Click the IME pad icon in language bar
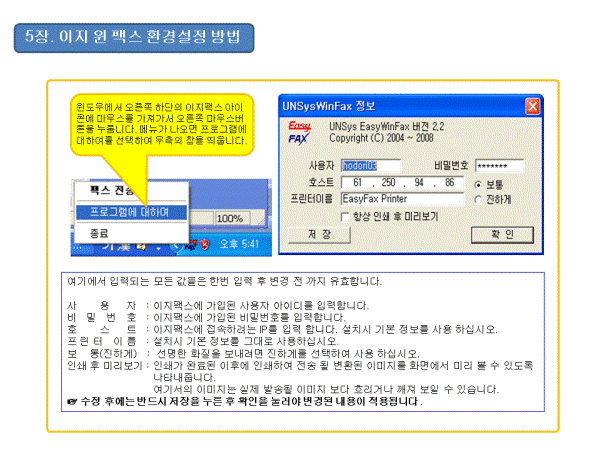Image resolution: width=600 pixels, height=450 pixels. pos(141,247)
